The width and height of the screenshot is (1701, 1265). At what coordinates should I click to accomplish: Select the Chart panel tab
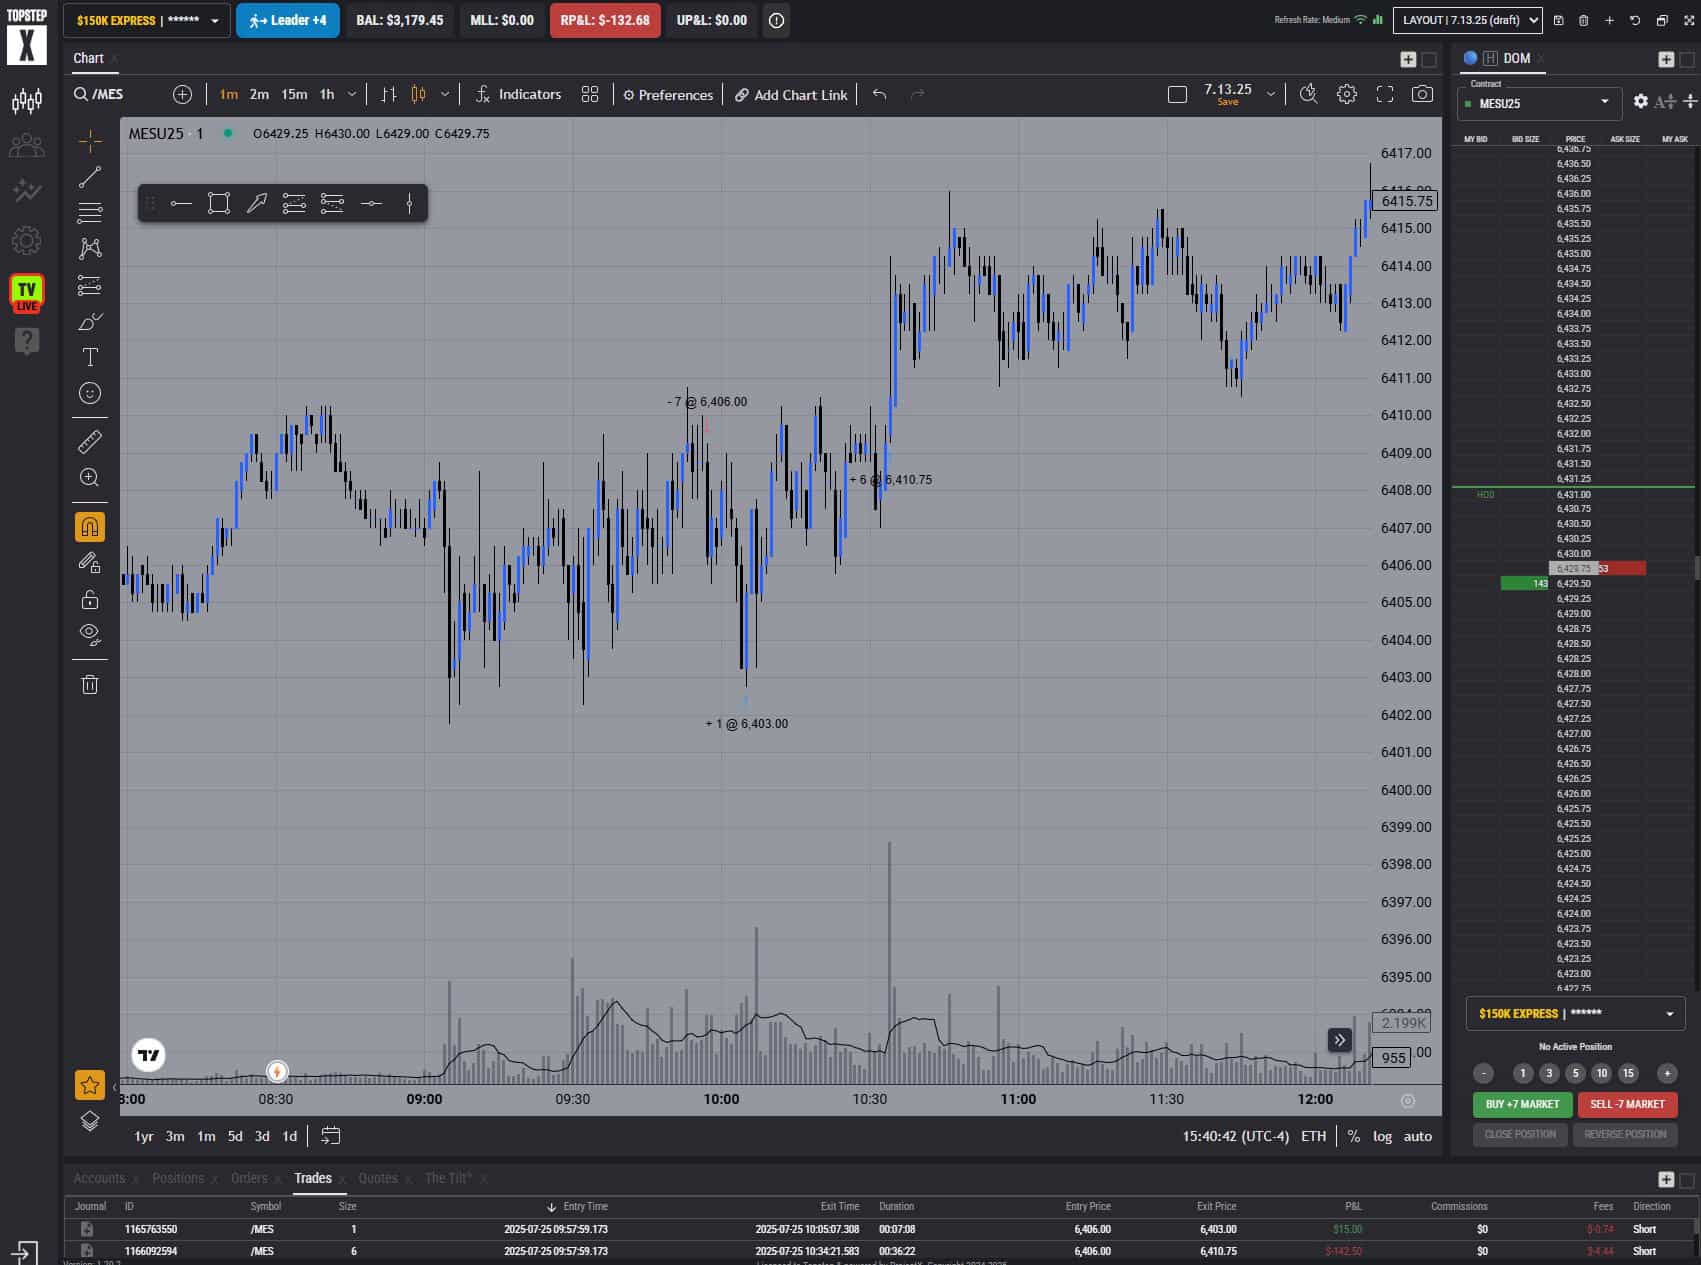click(88, 58)
